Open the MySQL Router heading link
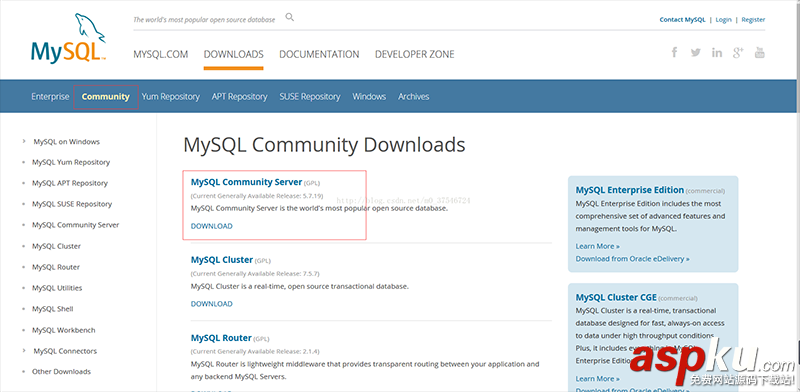 [x=221, y=338]
